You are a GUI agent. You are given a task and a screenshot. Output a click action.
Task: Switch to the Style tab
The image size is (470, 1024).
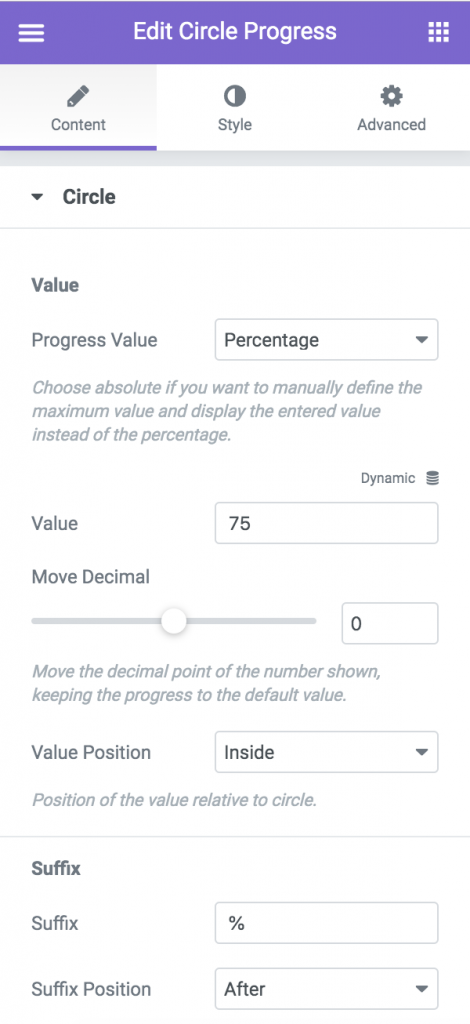(235, 108)
